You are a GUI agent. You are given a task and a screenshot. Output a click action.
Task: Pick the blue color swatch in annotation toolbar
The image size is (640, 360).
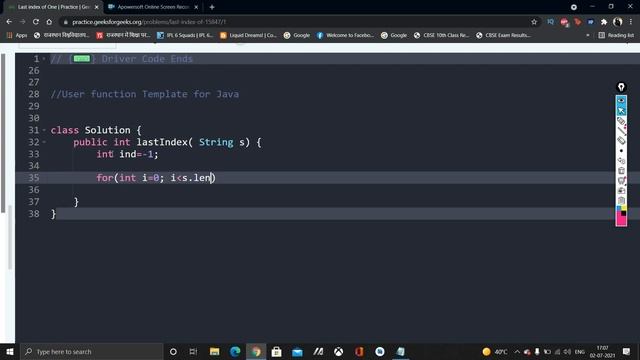[618, 208]
